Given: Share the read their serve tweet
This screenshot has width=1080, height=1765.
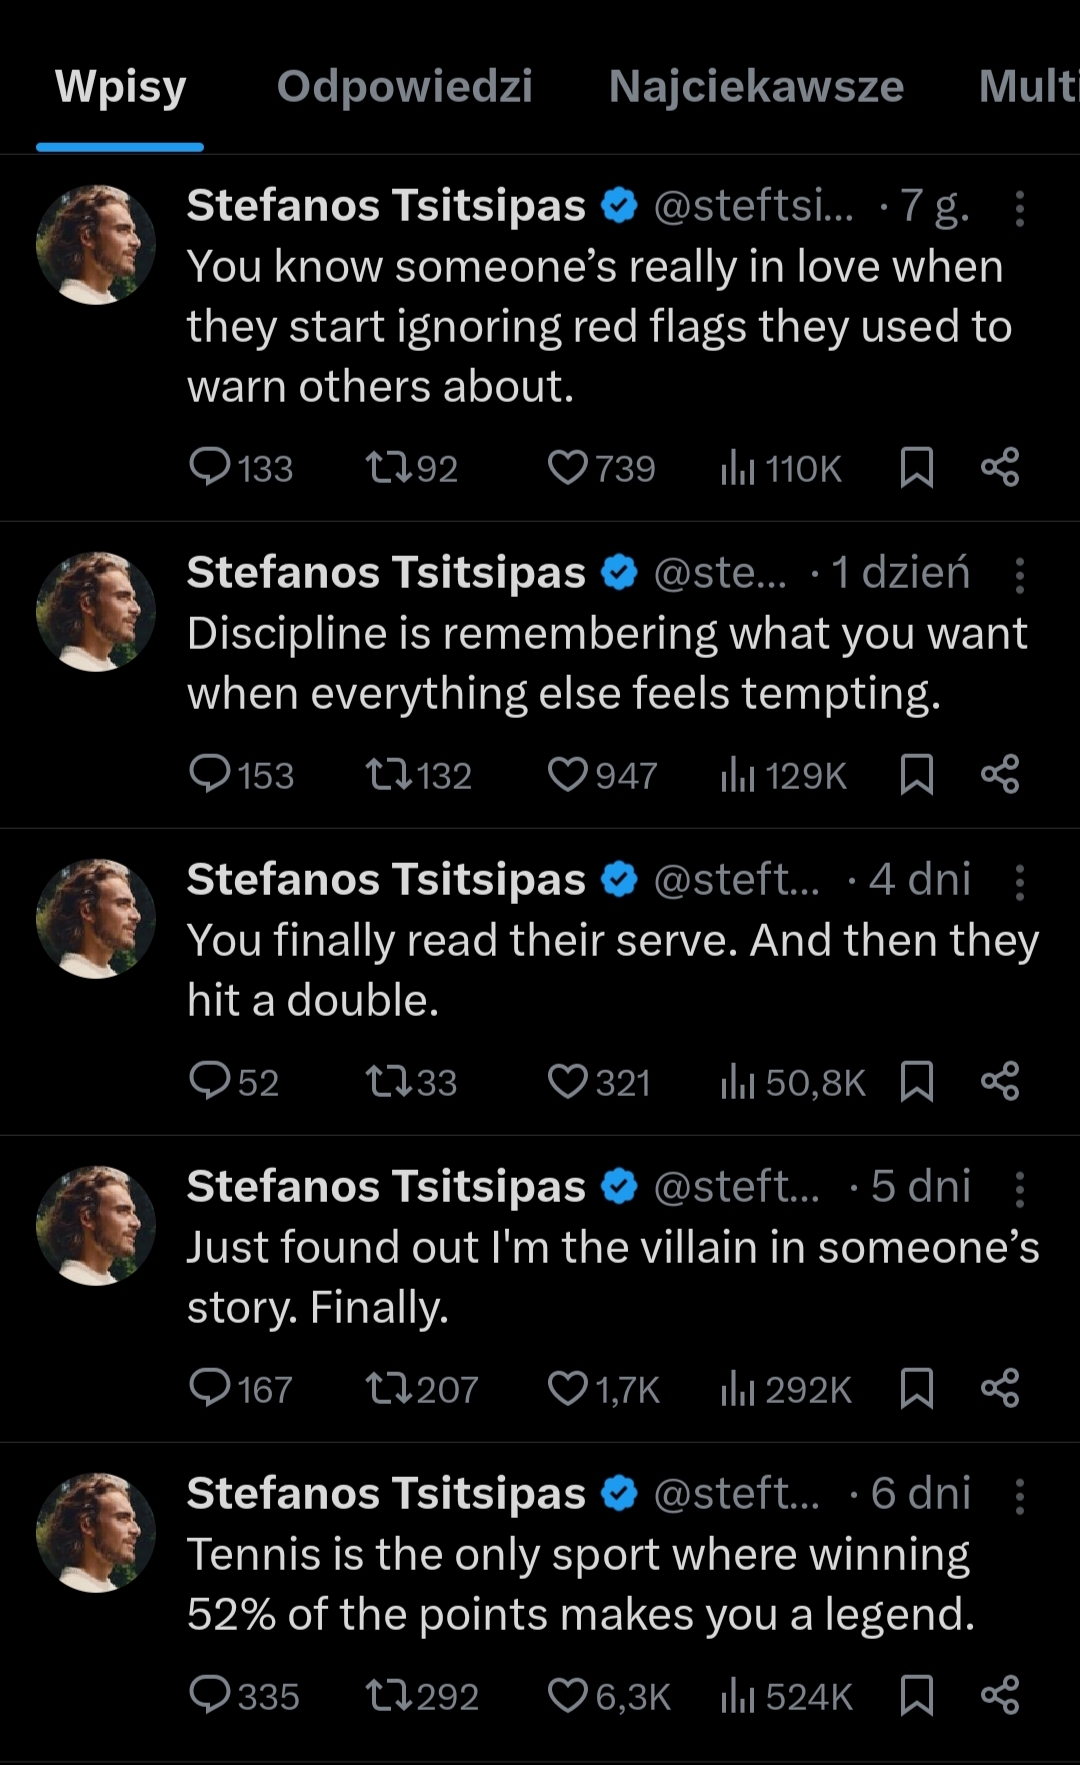Looking at the screenshot, I should (1000, 1082).
